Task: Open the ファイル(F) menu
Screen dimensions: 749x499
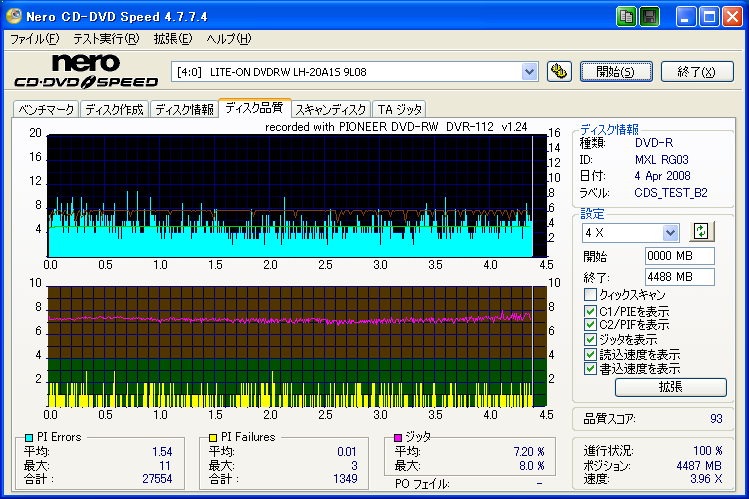Action: (34, 39)
